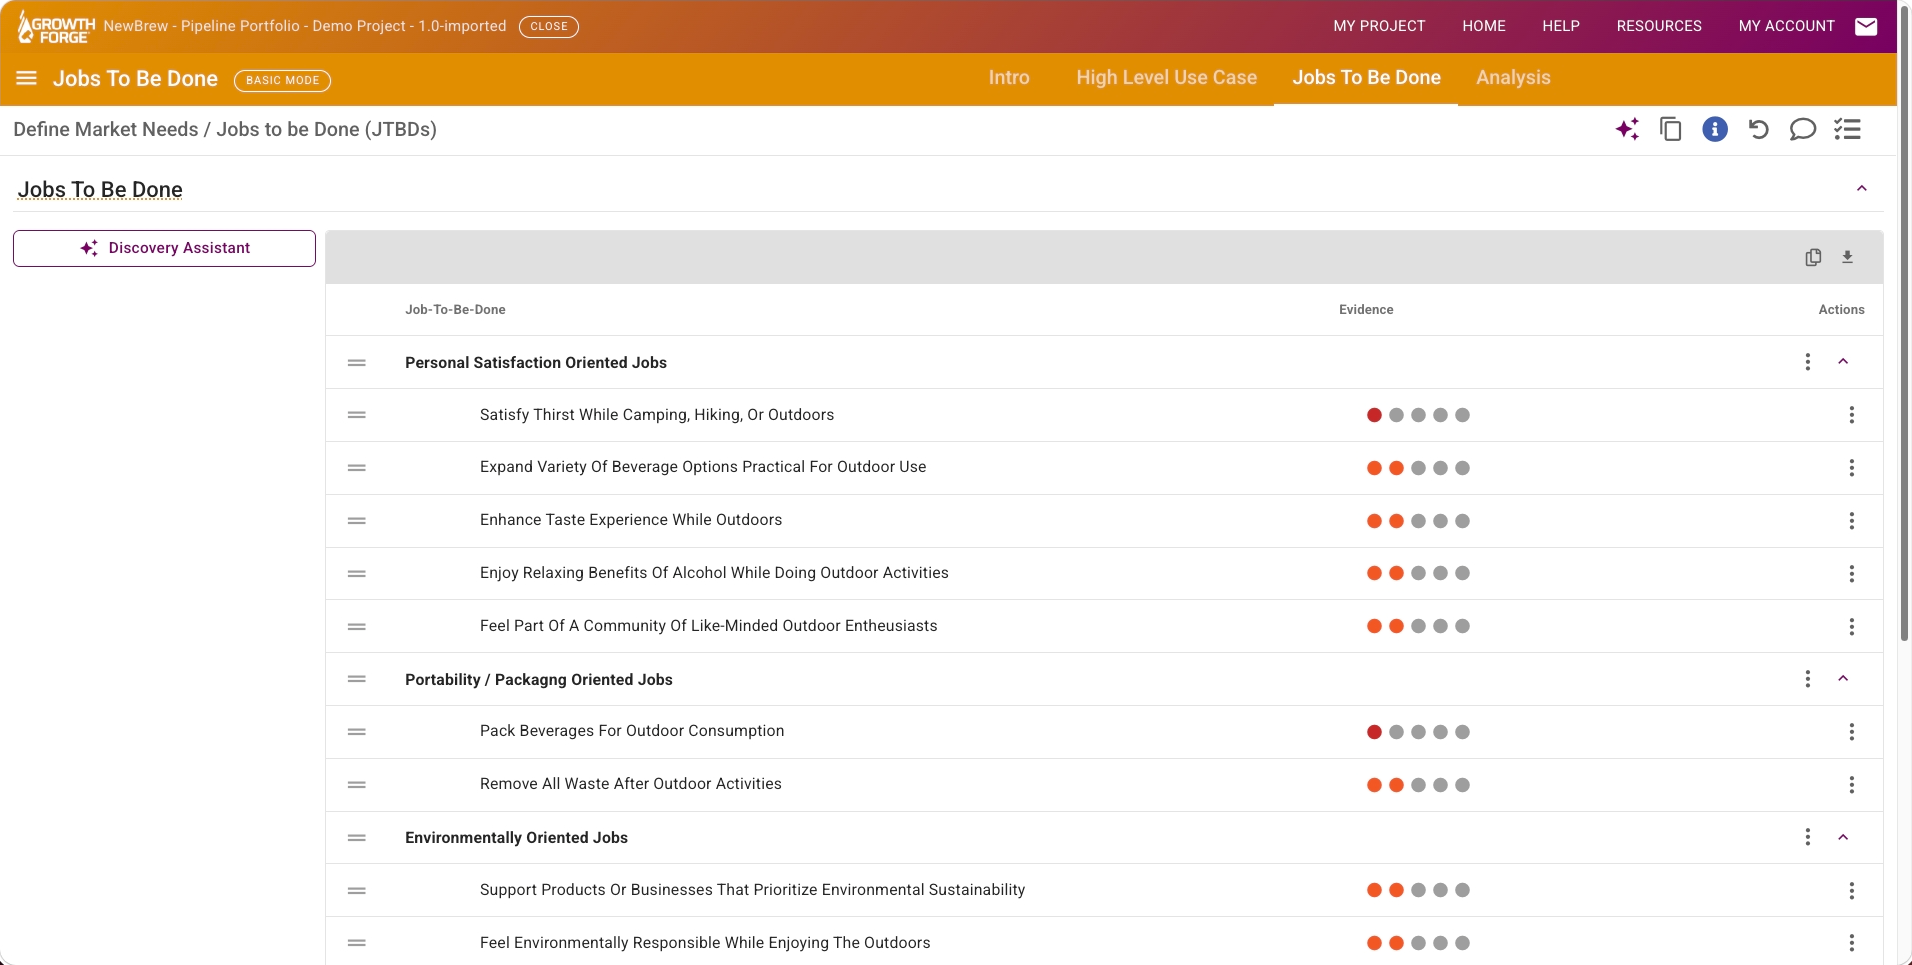Image resolution: width=1912 pixels, height=965 pixels.
Task: Open actions menu for Feel Environmentally Responsible row
Action: pos(1851,943)
